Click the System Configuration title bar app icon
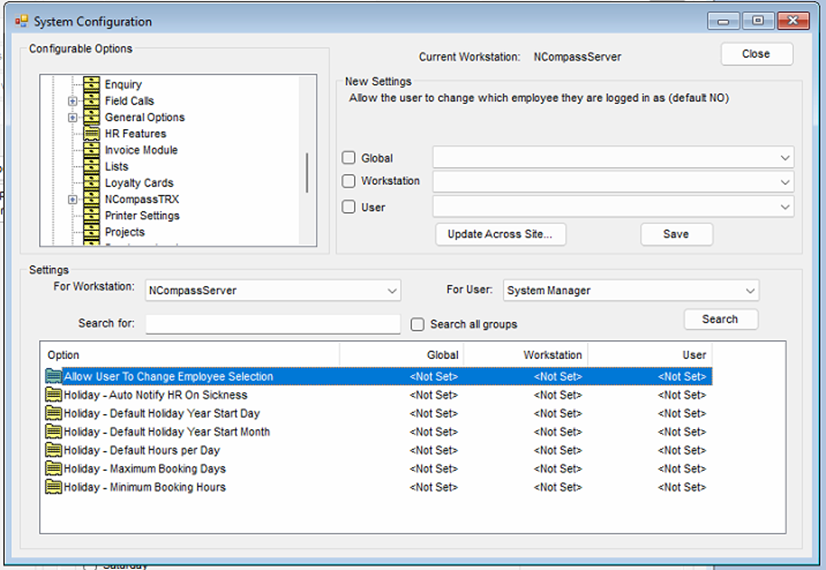Image resolution: width=826 pixels, height=570 pixels. pos(22,21)
